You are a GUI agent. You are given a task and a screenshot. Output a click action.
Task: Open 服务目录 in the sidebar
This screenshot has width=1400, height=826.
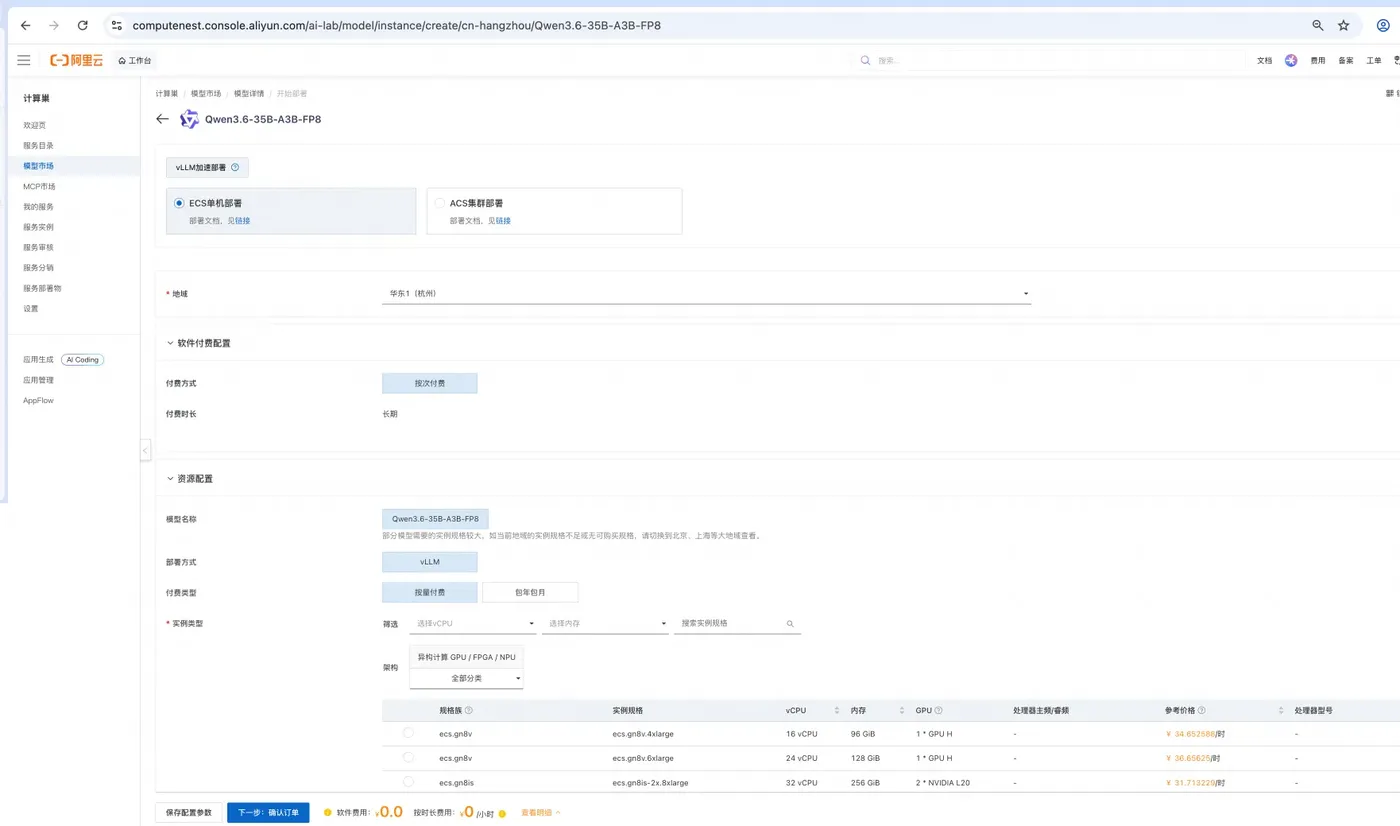coord(39,146)
